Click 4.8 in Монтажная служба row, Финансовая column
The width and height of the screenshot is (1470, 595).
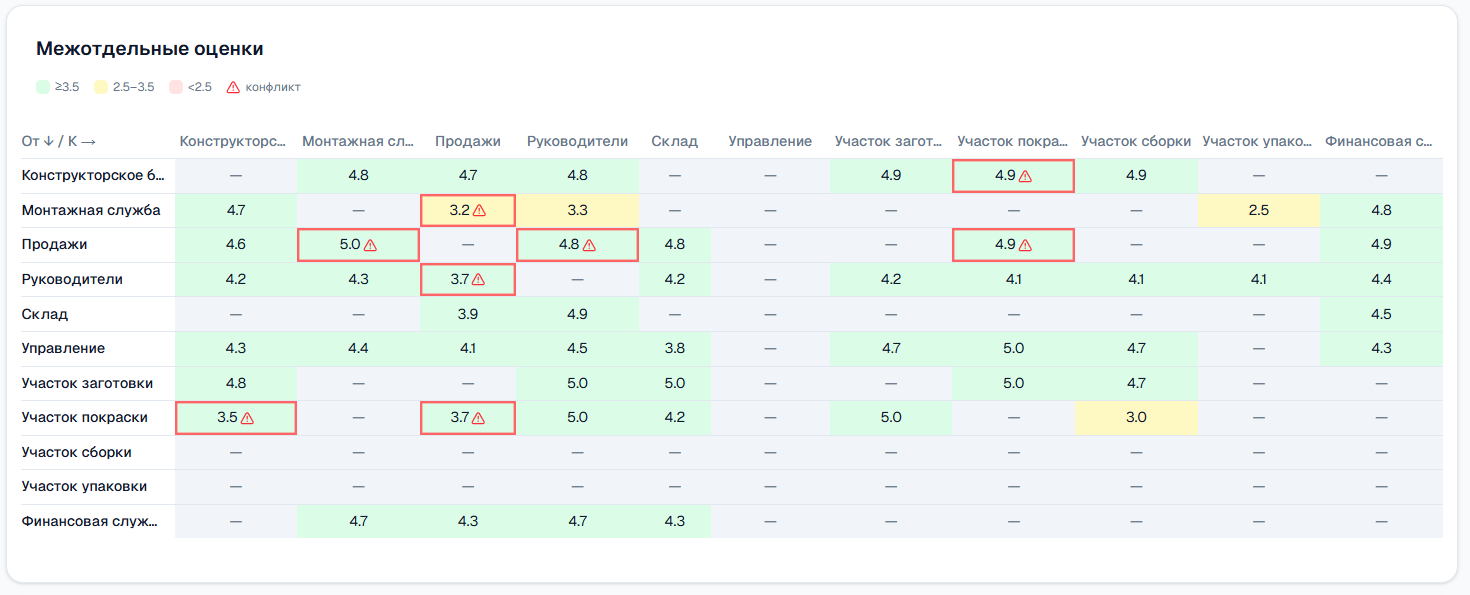(1381, 211)
